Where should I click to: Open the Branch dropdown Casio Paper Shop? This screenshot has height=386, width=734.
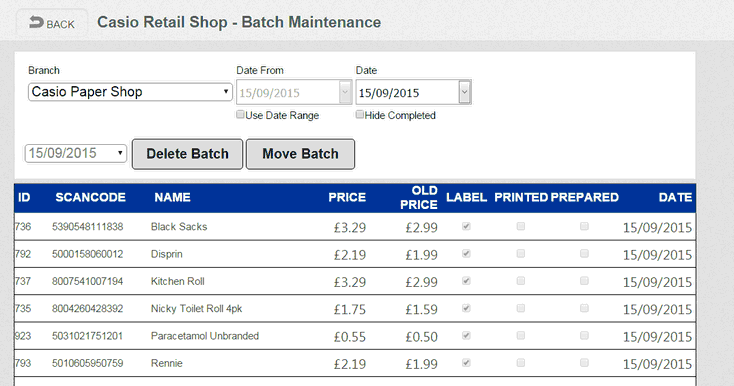(x=130, y=92)
